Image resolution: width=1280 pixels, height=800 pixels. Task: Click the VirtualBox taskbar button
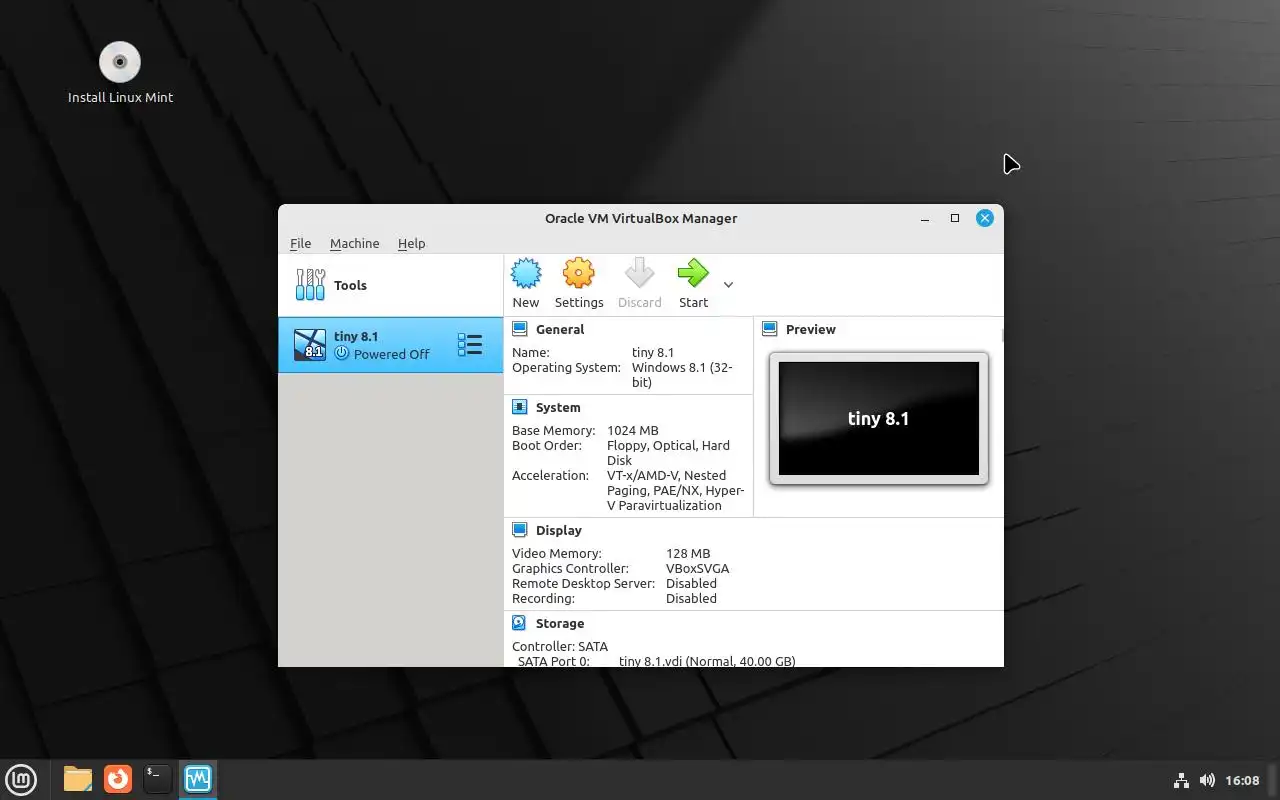[x=198, y=778]
